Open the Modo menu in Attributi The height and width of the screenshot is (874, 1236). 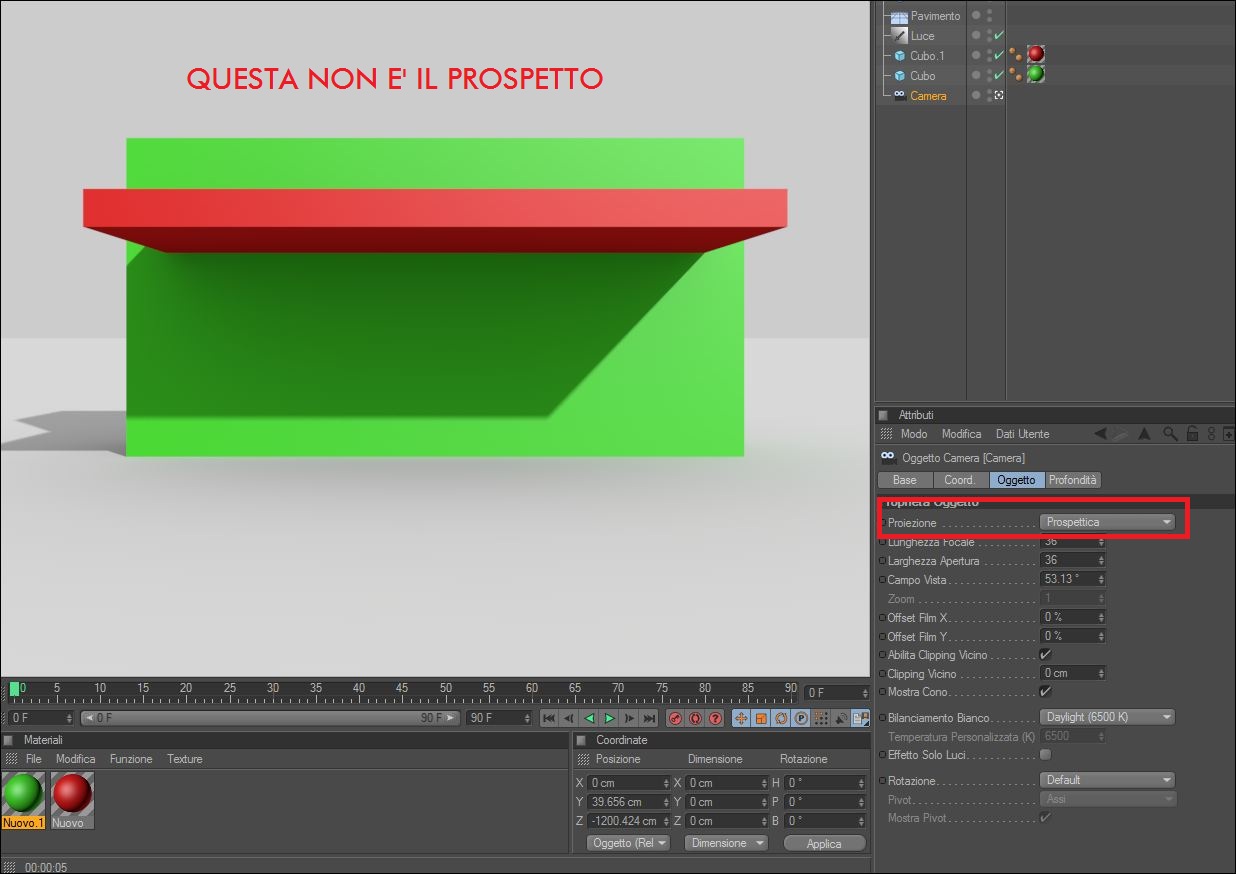[914, 434]
